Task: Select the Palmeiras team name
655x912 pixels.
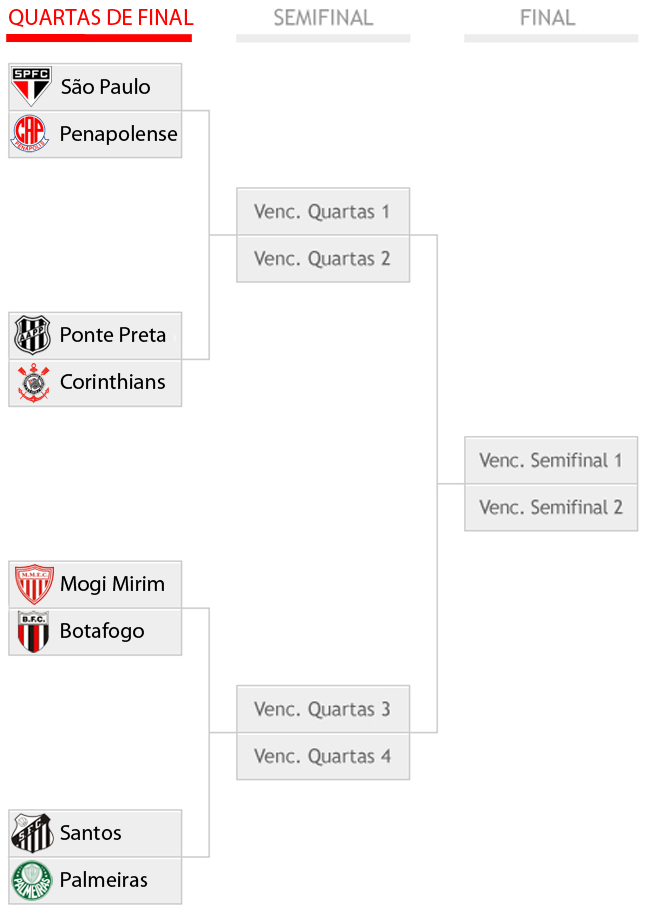Action: [104, 880]
